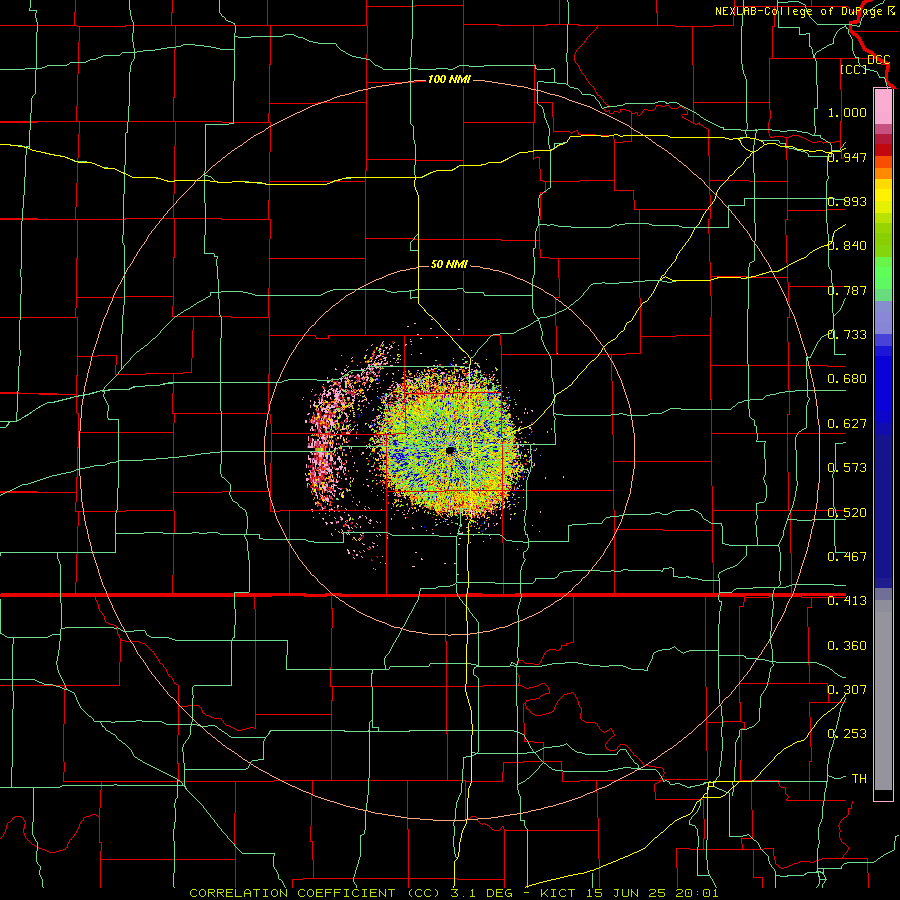Click the 0.253 legend value
The image size is (900, 900).
coord(847,734)
